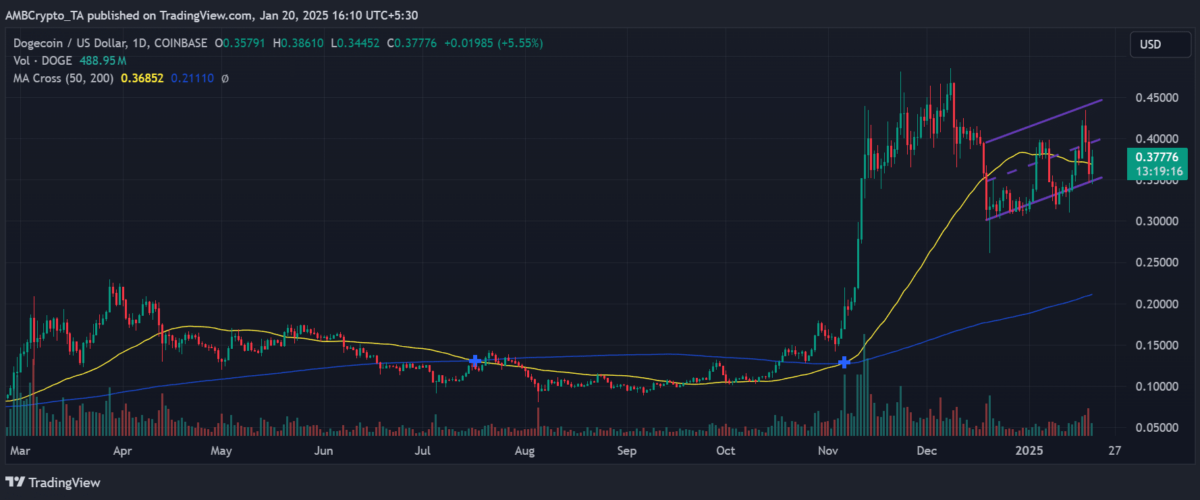1200x500 pixels.
Task: Click the null symbol after MA Cross values
Action: pyautogui.click(x=224, y=77)
